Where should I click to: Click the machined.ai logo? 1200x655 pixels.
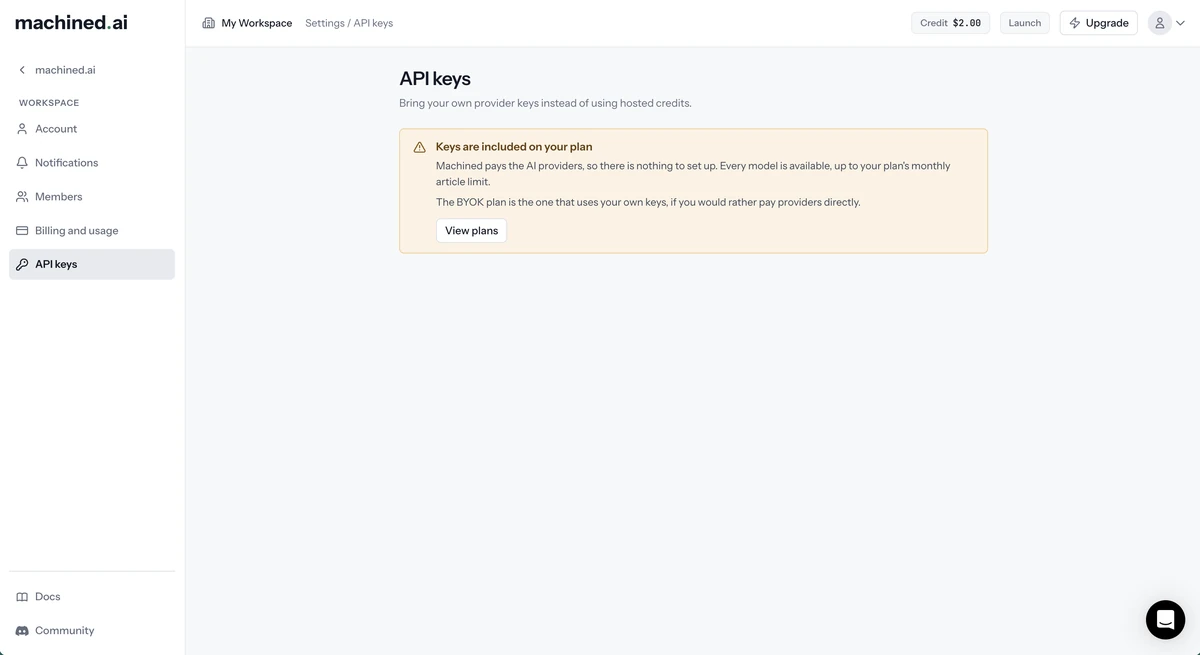[x=71, y=22]
